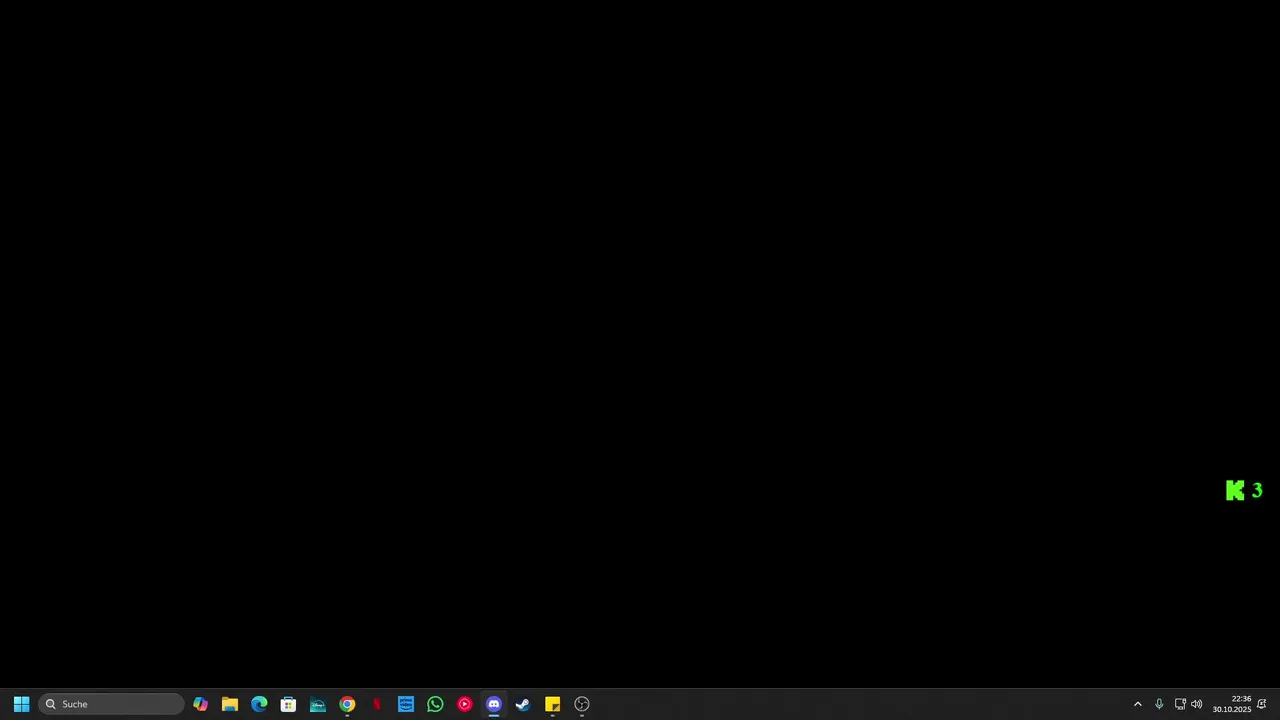This screenshot has height=720, width=1280.
Task: Open the notification bell icon
Action: [x=1262, y=704]
